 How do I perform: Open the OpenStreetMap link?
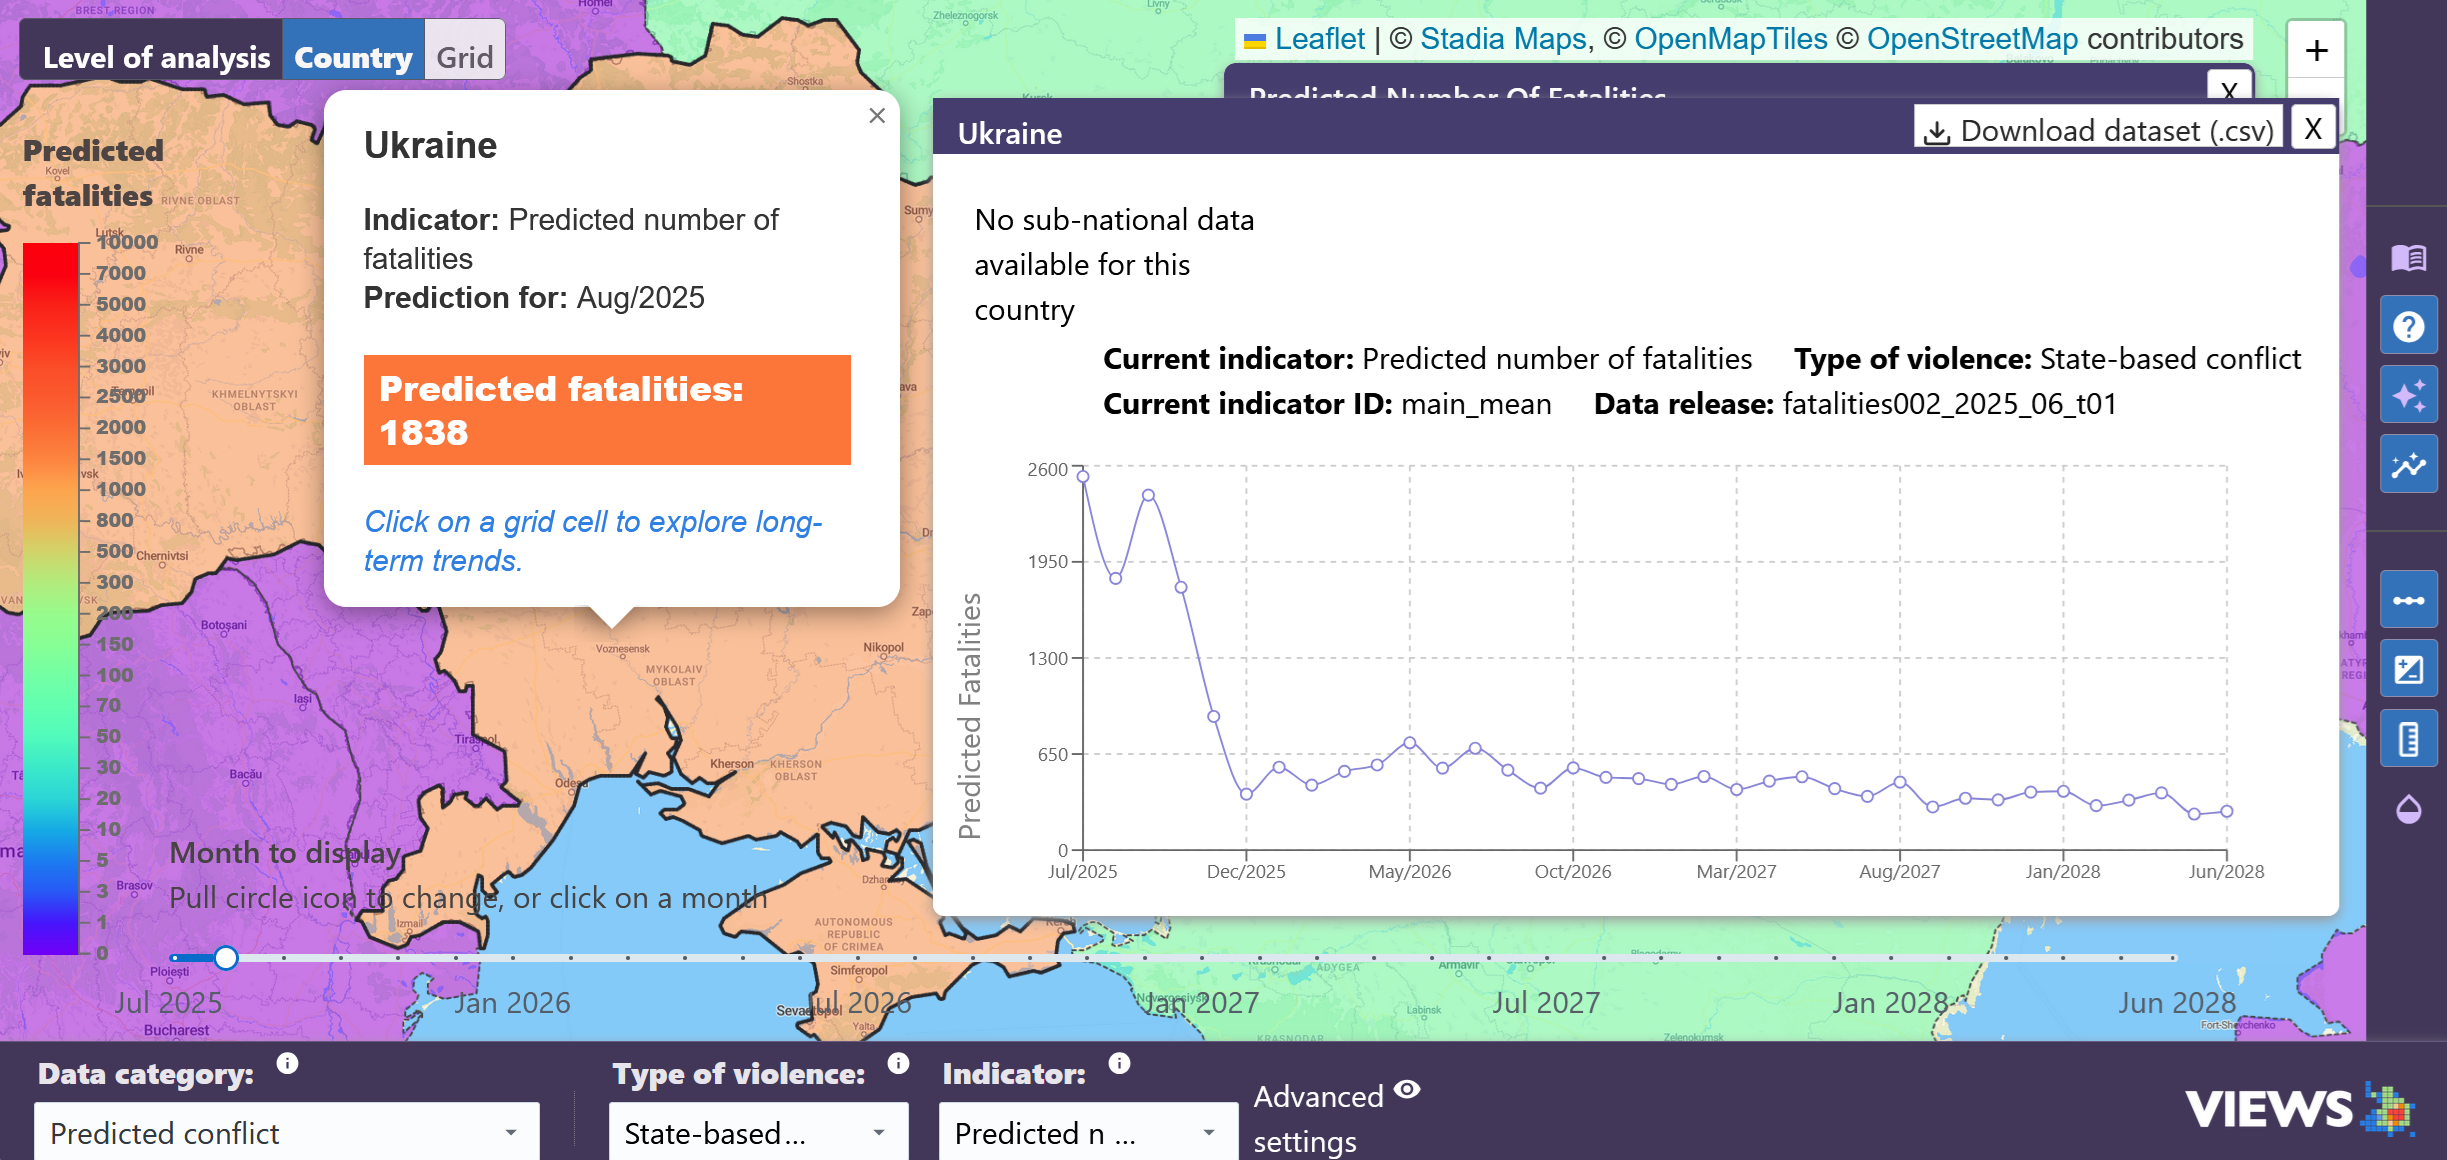(1972, 39)
